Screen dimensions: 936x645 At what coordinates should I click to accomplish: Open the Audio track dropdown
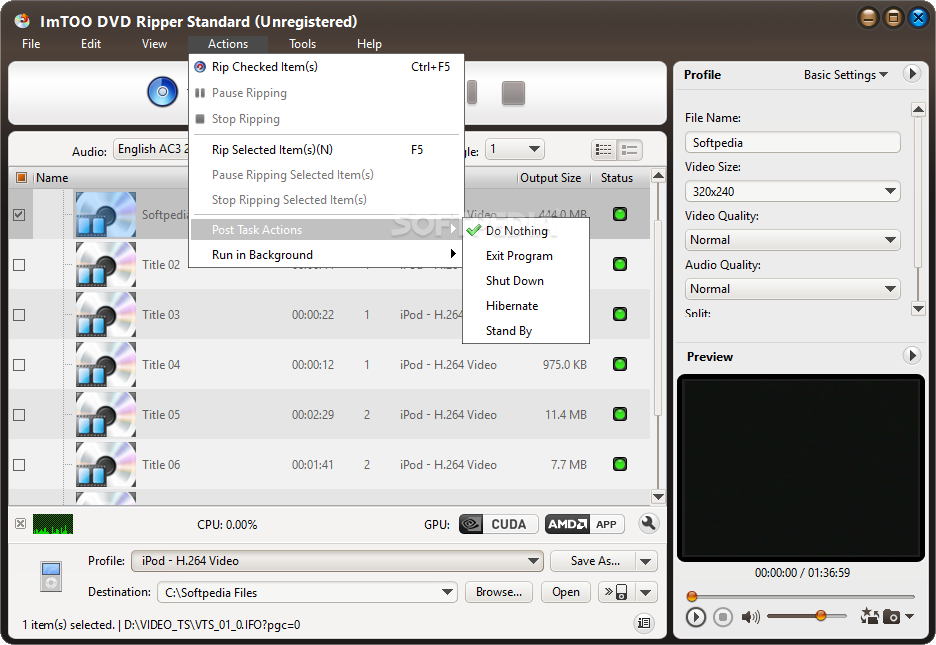coord(152,149)
